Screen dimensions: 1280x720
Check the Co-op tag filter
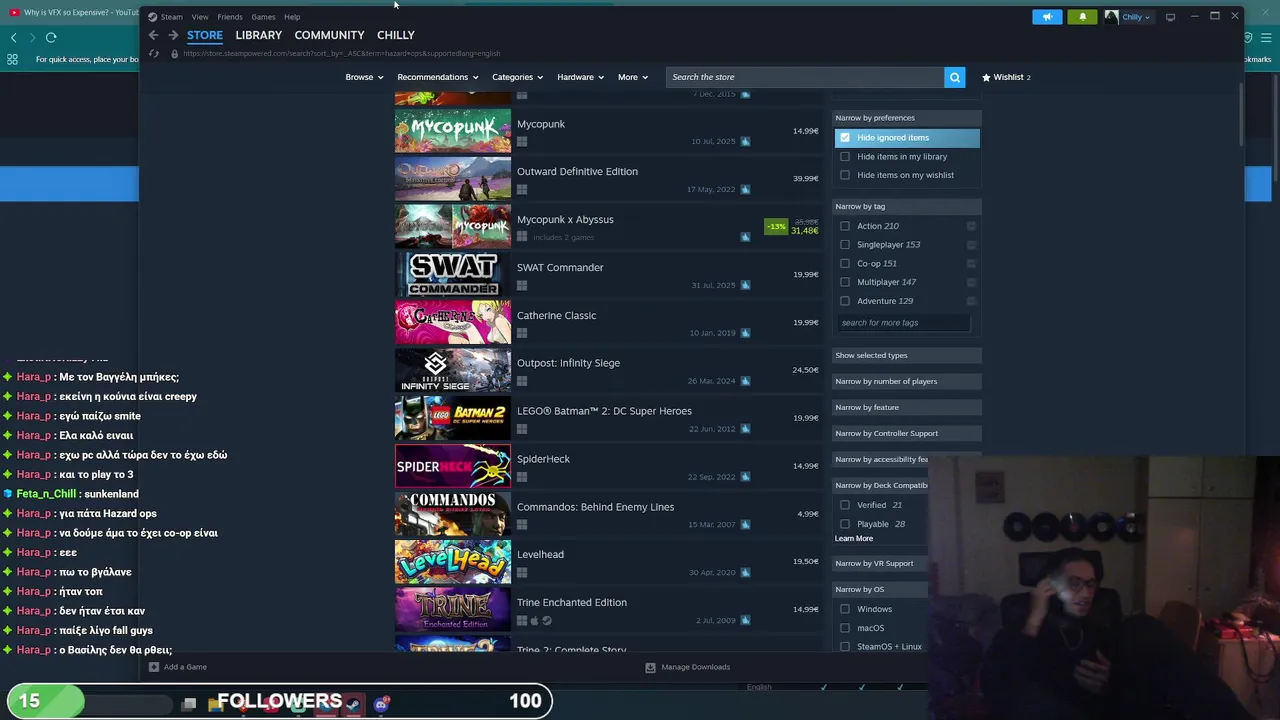845,264
